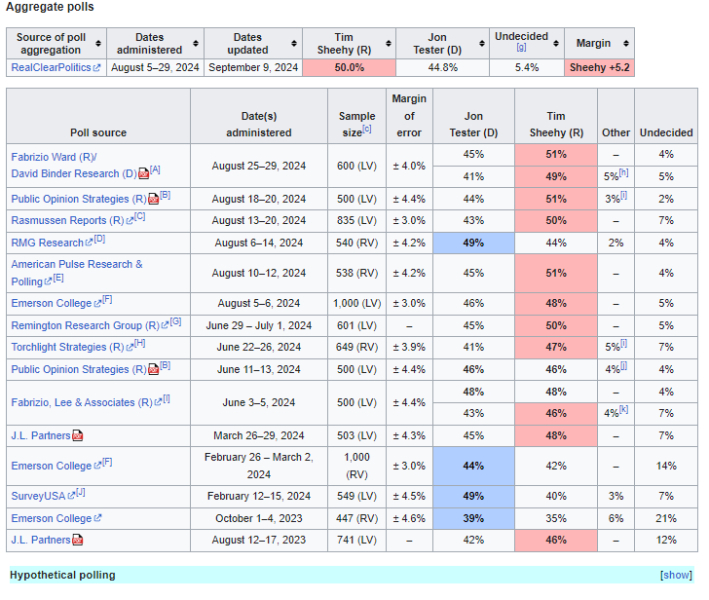Select August 5–29, 2024 aggregate dates
The height and width of the screenshot is (600, 709).
point(155,67)
